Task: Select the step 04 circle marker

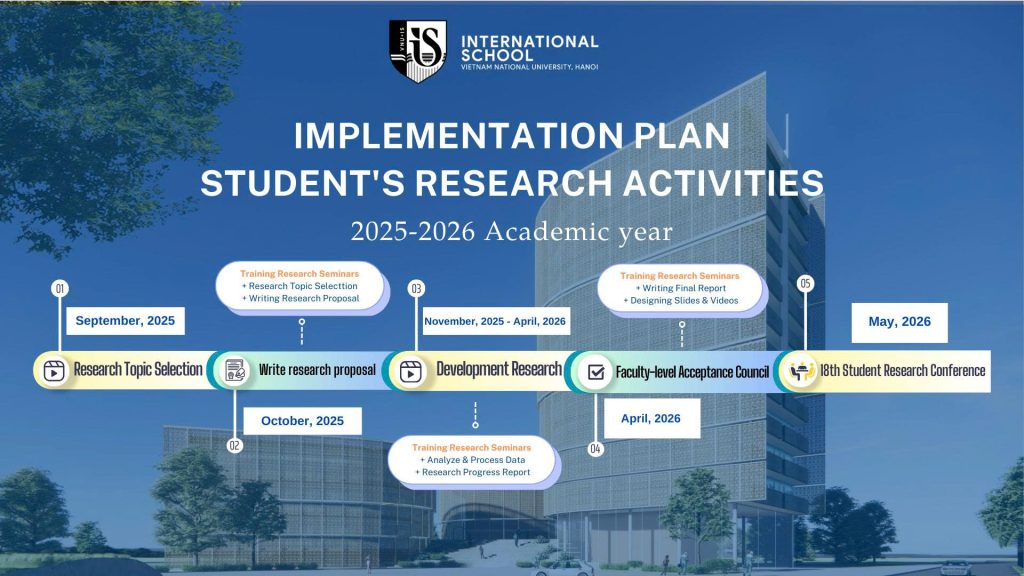Action: 595,449
